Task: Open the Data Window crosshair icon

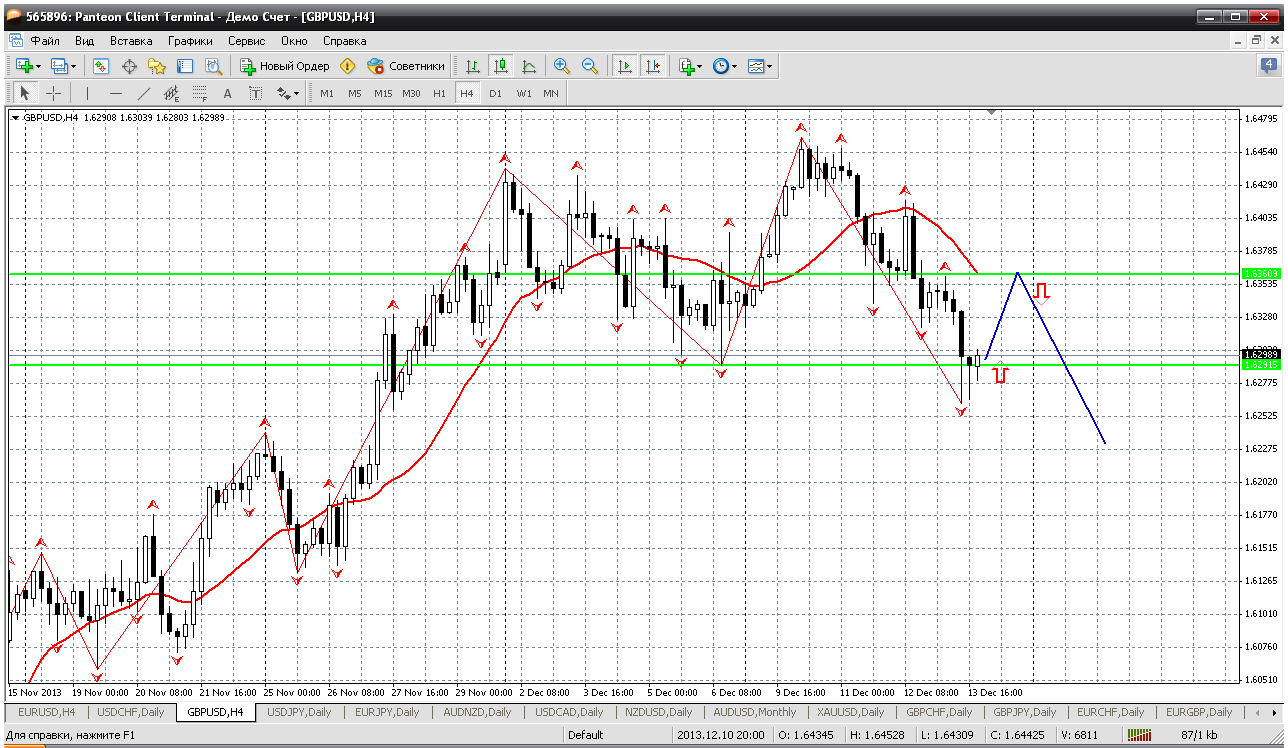Action: [x=129, y=66]
